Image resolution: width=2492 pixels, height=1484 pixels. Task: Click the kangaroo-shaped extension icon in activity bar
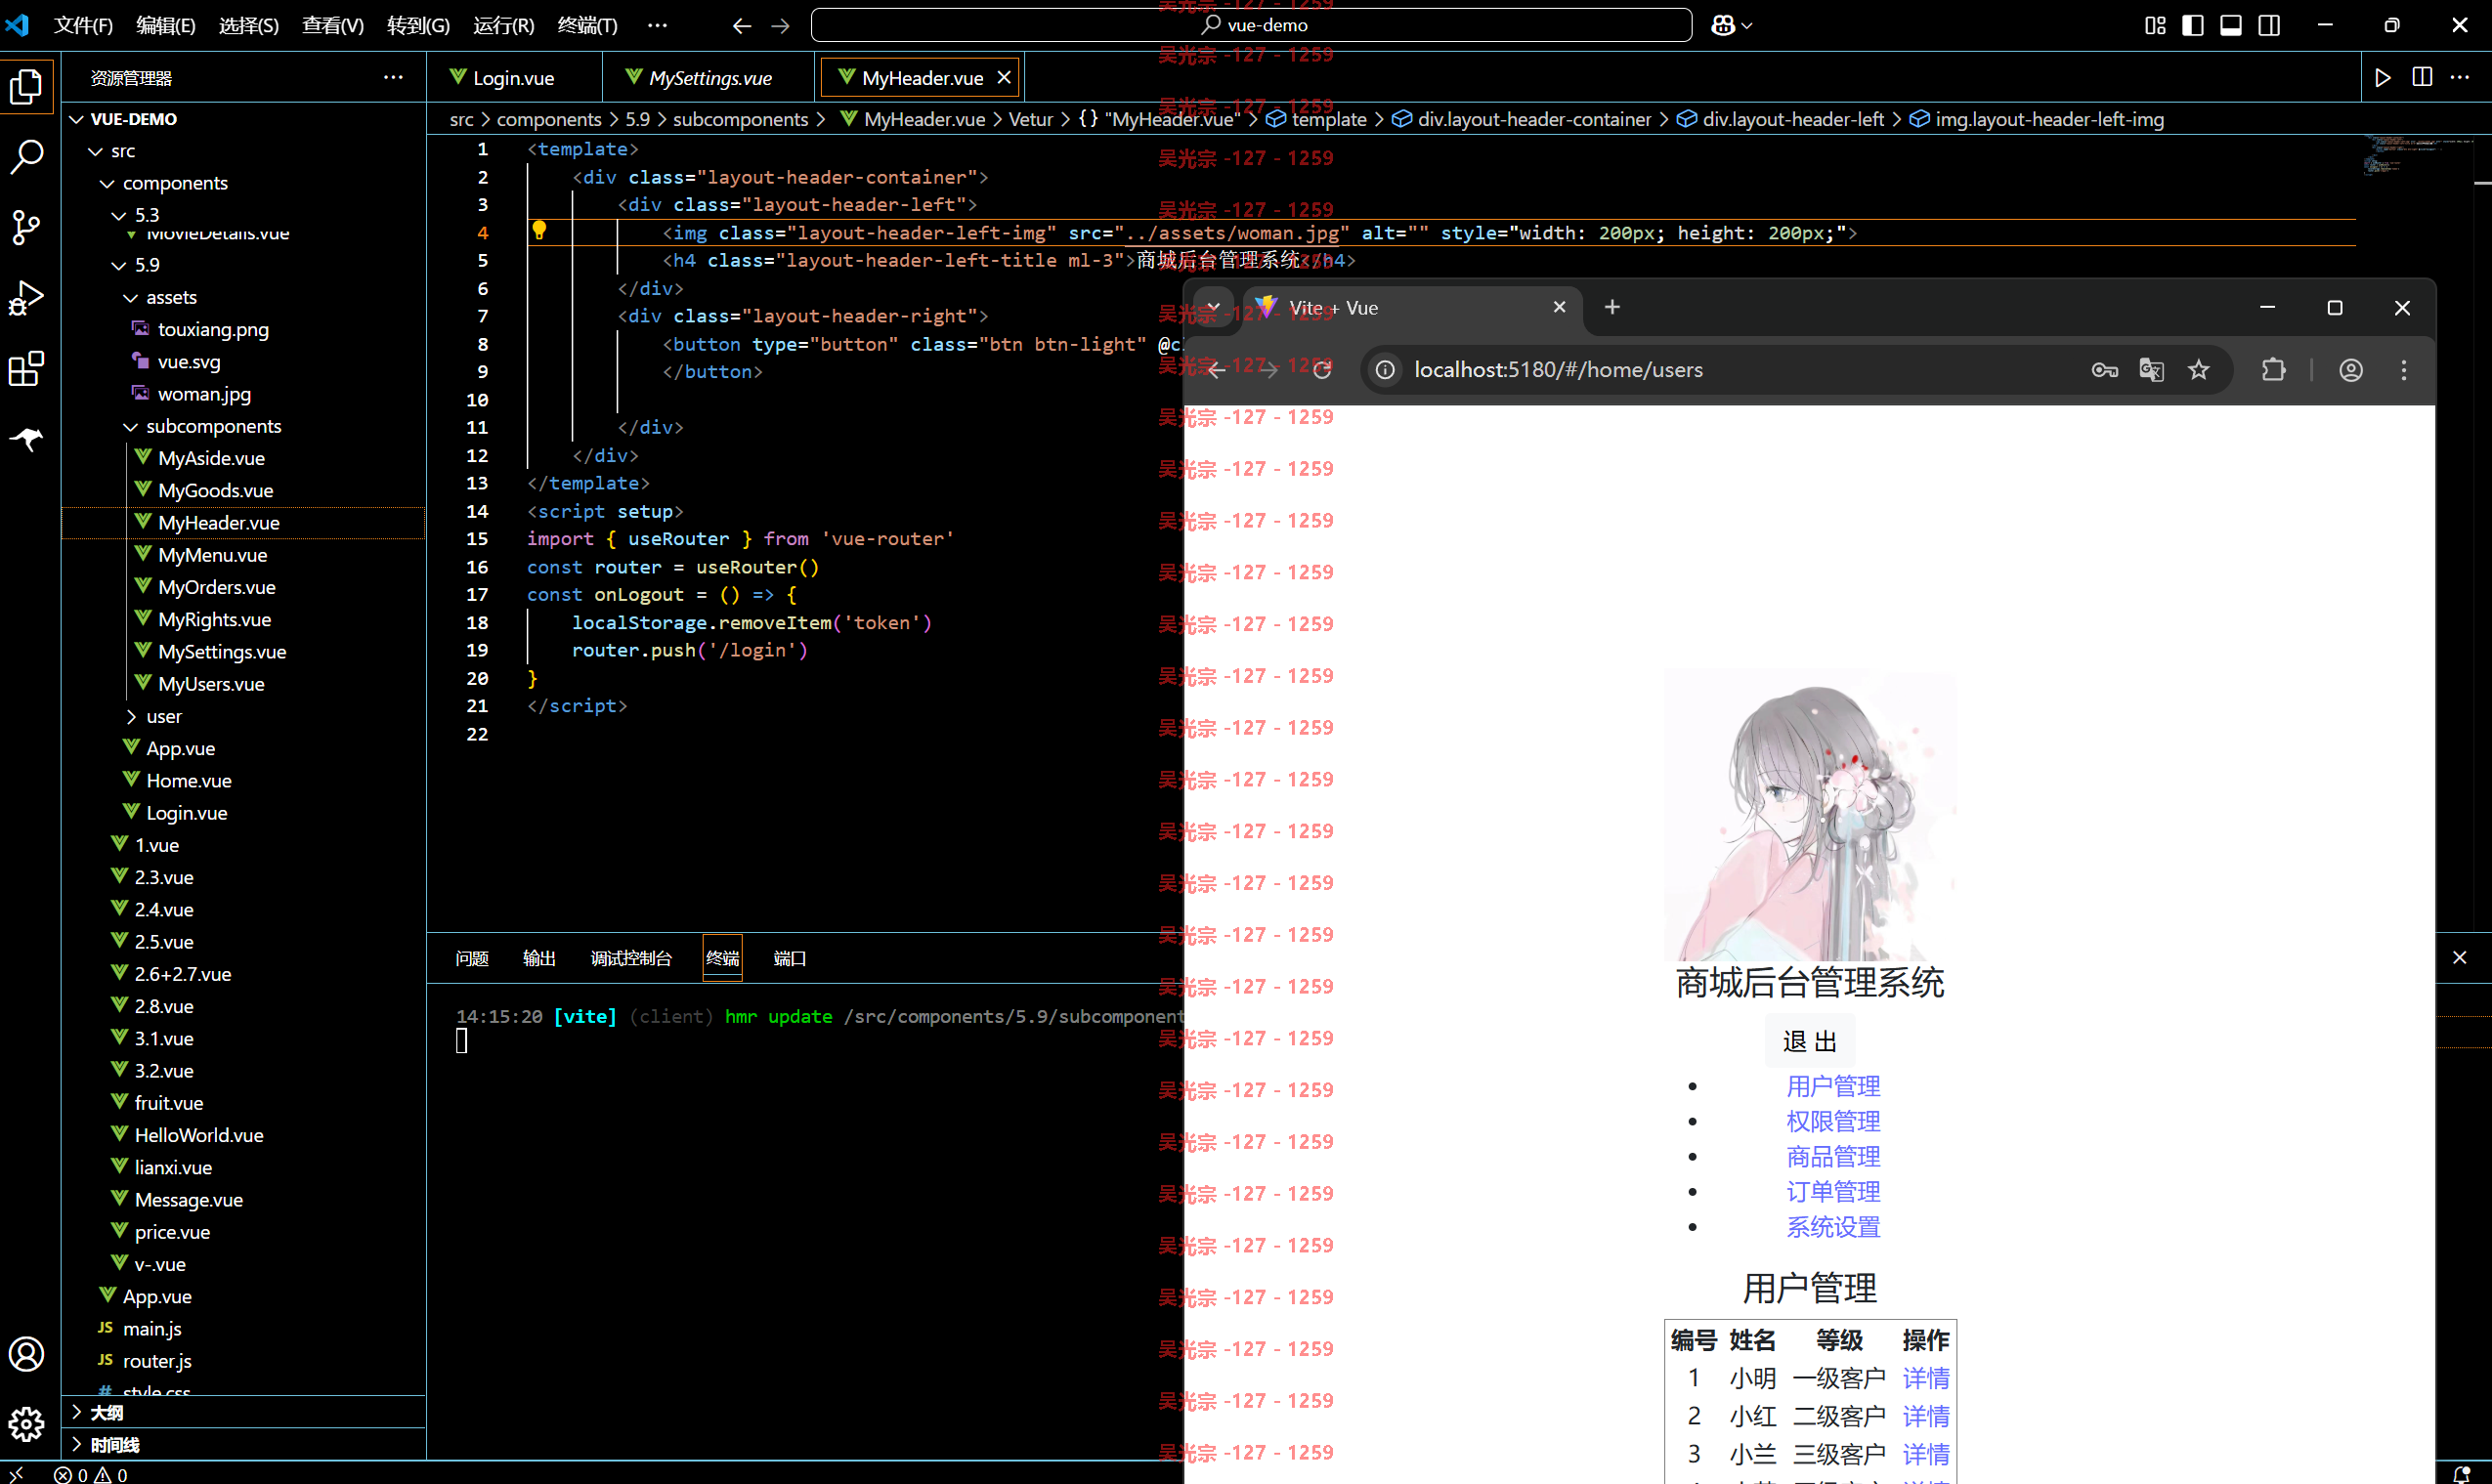(x=27, y=438)
